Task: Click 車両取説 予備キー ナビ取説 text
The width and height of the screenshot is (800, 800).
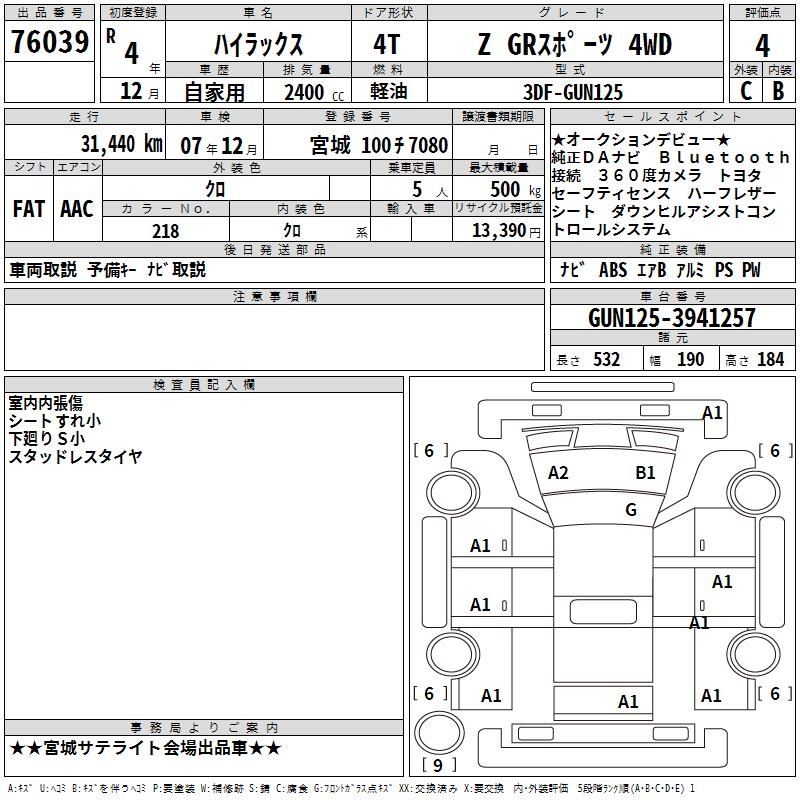Action: (x=108, y=269)
